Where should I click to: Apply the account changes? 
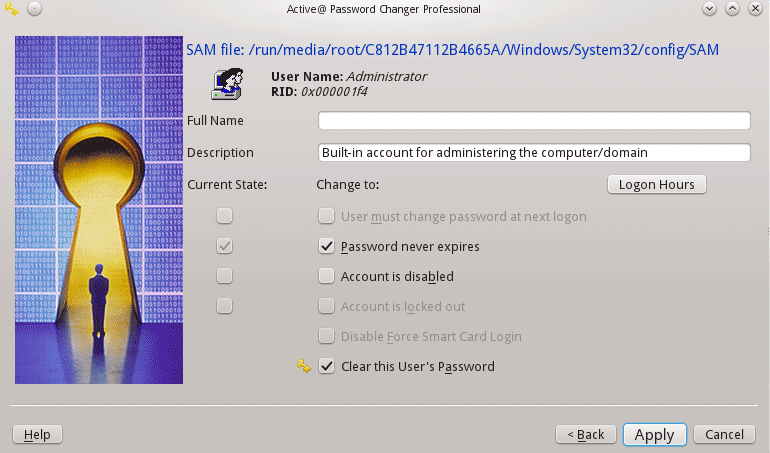655,435
